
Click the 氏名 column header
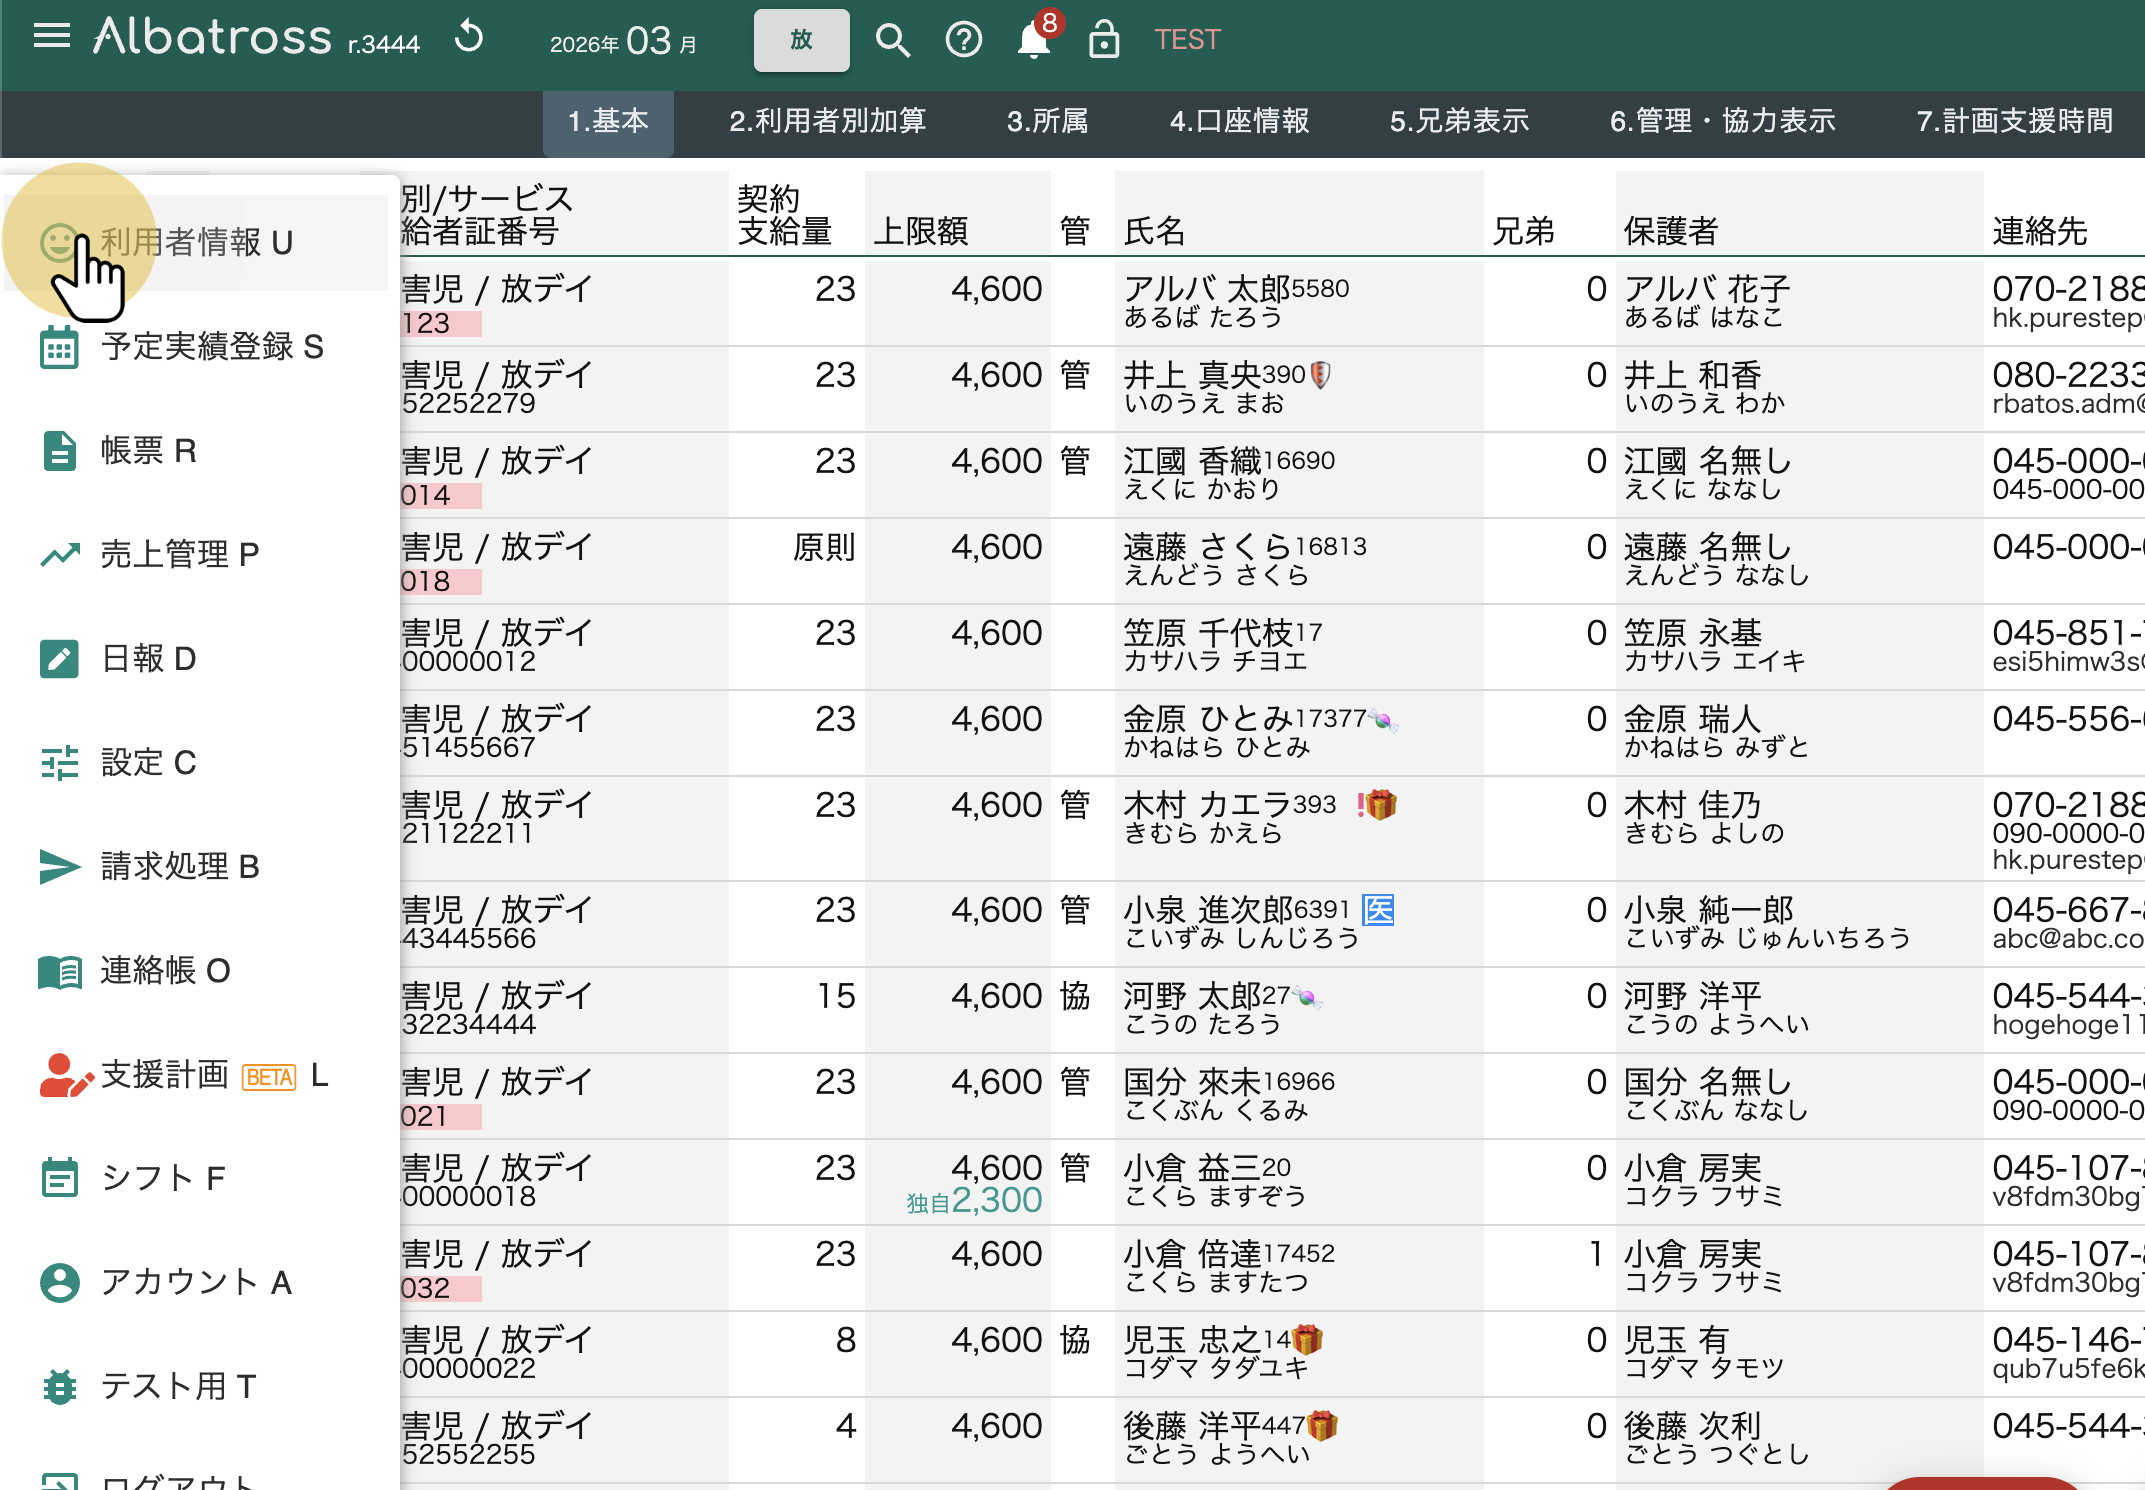point(1155,232)
